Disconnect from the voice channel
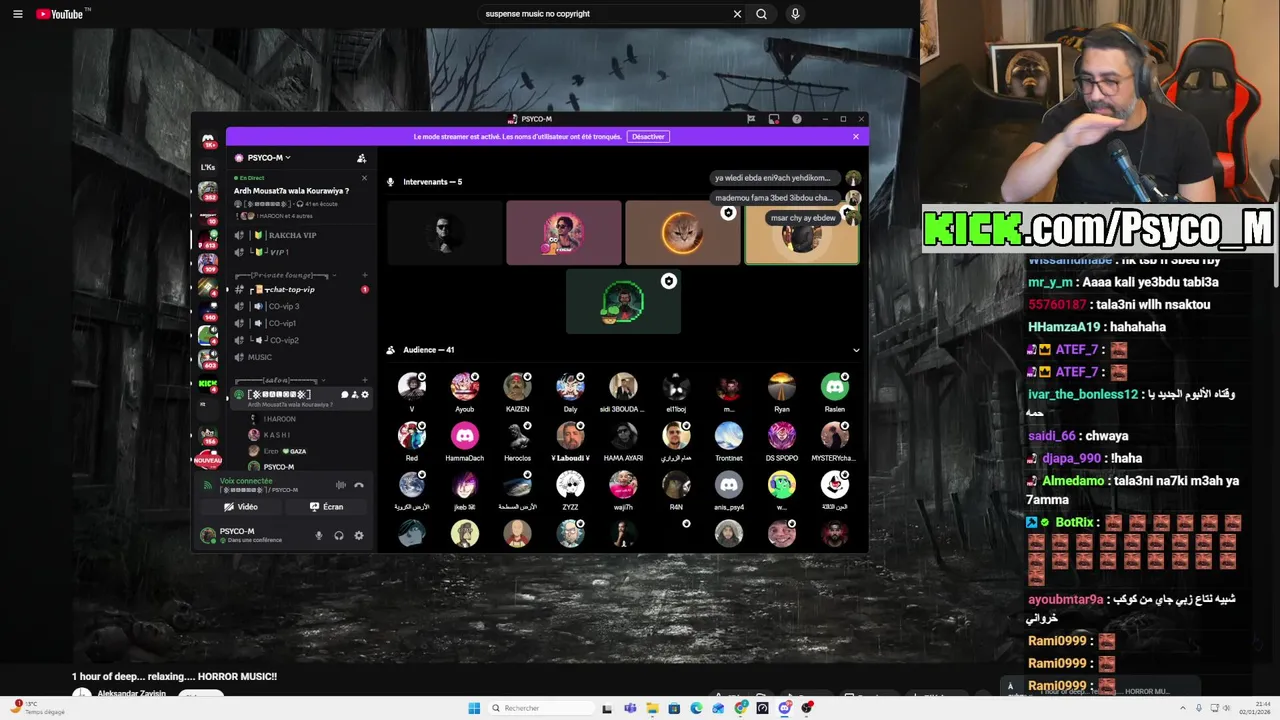Viewport: 1280px width, 720px height. click(x=359, y=485)
